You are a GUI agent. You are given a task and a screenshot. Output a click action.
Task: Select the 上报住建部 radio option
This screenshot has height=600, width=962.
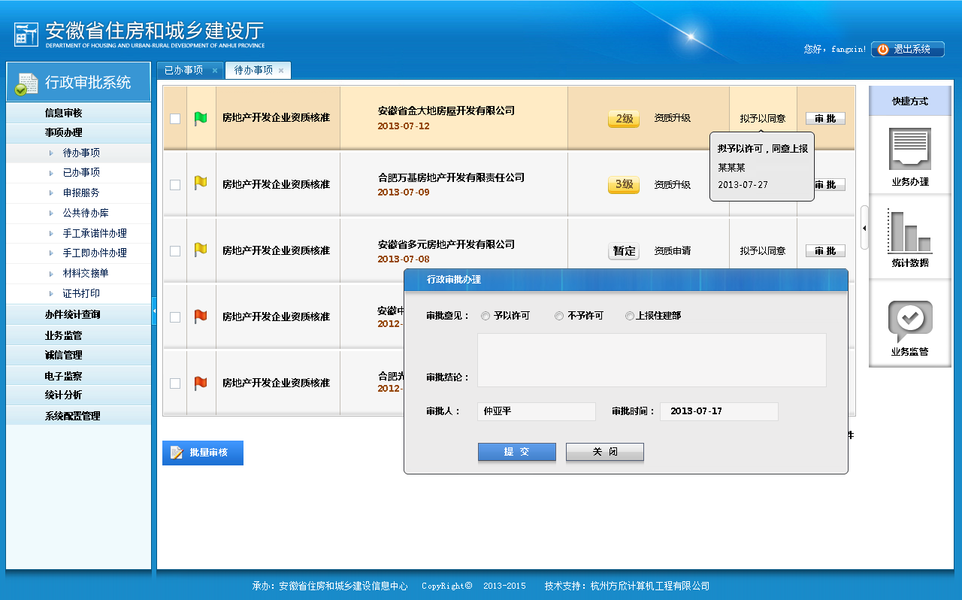(x=629, y=316)
